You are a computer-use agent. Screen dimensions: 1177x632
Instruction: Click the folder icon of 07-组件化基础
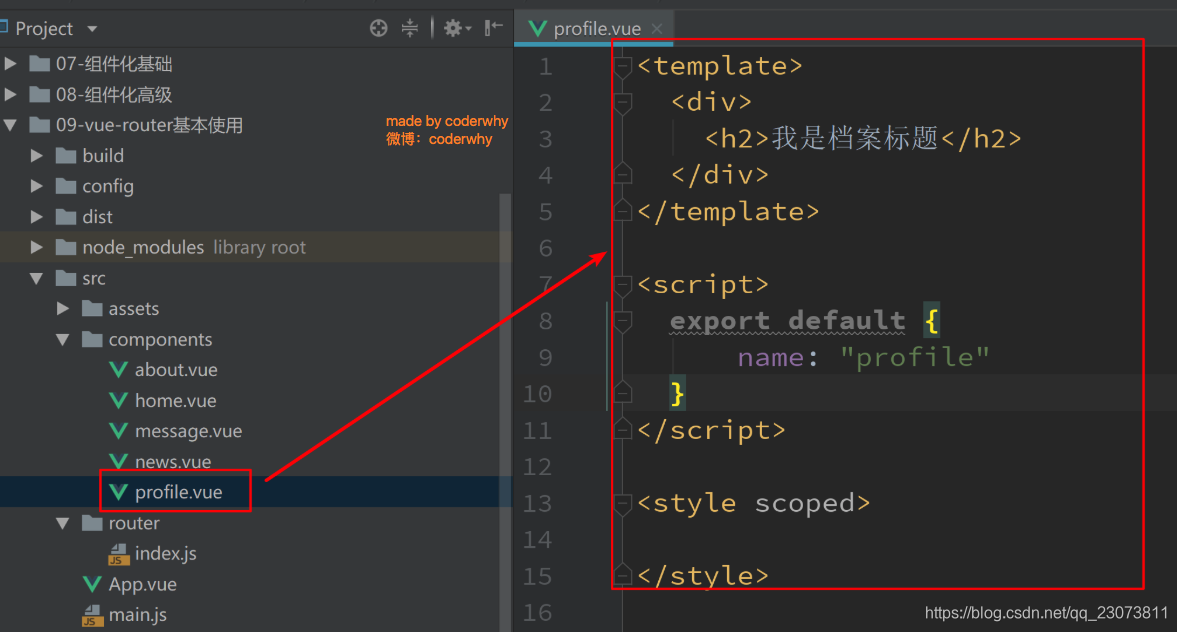click(40, 64)
